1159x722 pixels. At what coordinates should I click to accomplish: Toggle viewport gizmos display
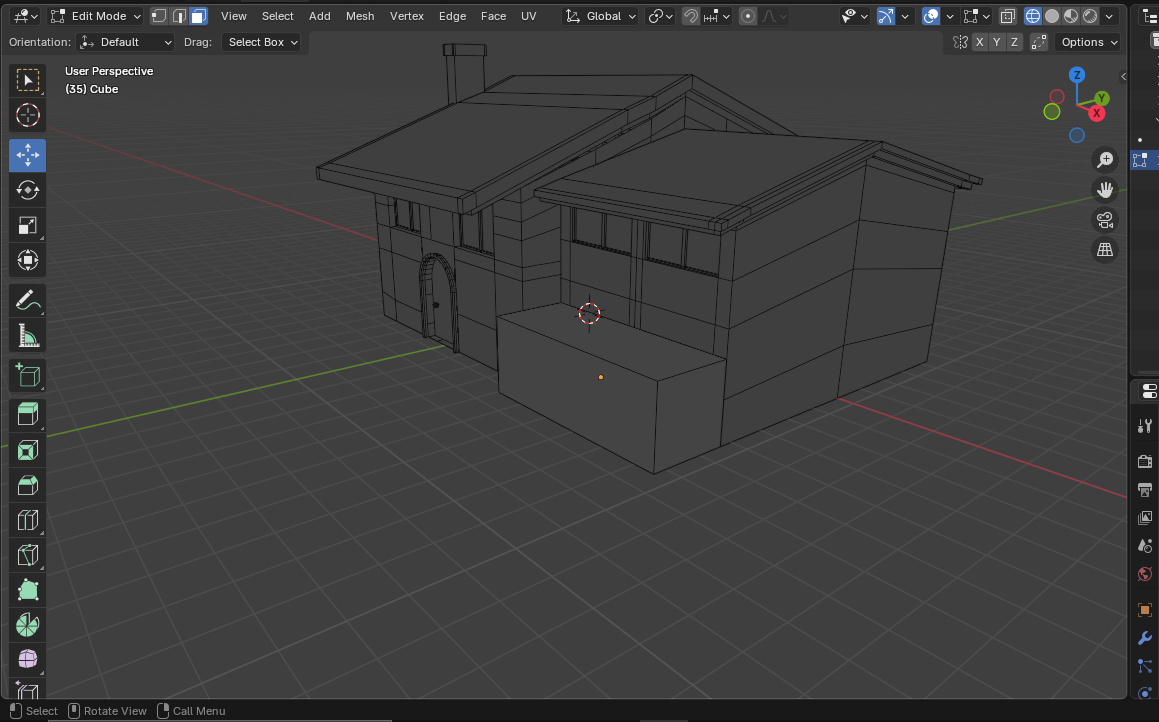(x=886, y=16)
